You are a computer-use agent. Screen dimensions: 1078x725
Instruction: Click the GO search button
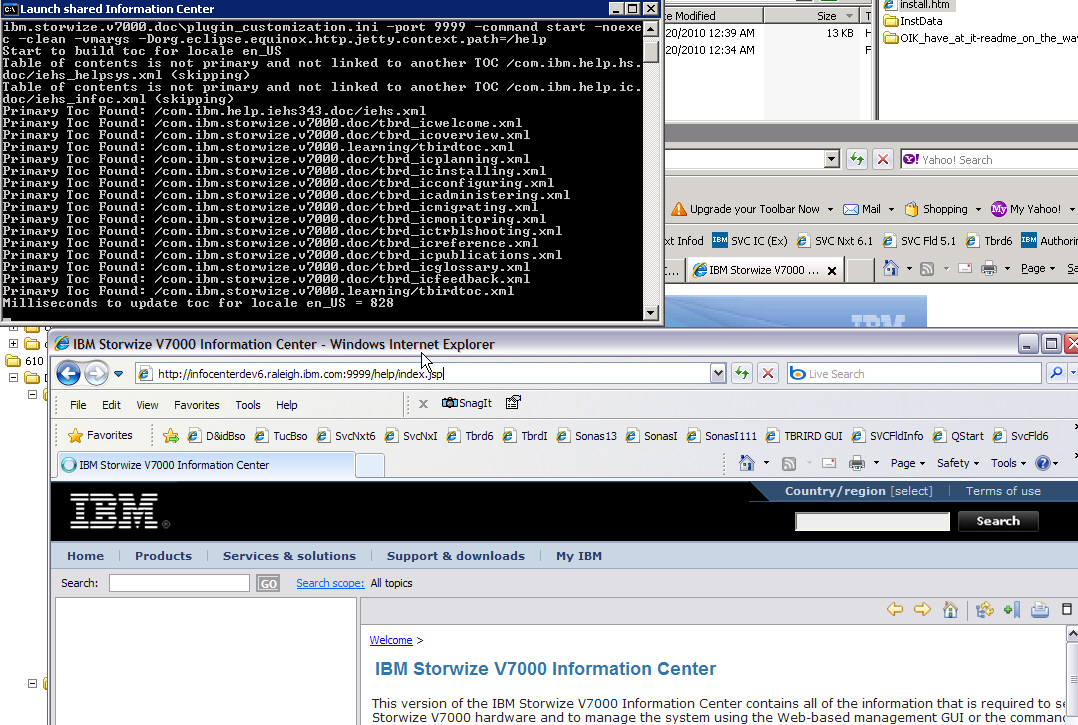(x=268, y=583)
